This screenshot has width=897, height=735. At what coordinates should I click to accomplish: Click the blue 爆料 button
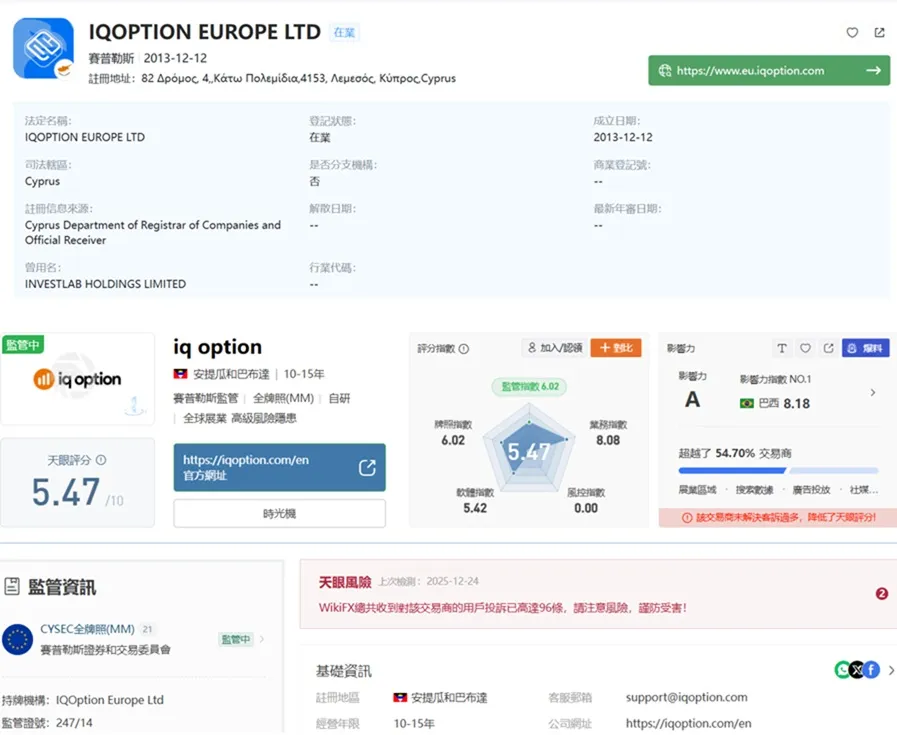(866, 348)
